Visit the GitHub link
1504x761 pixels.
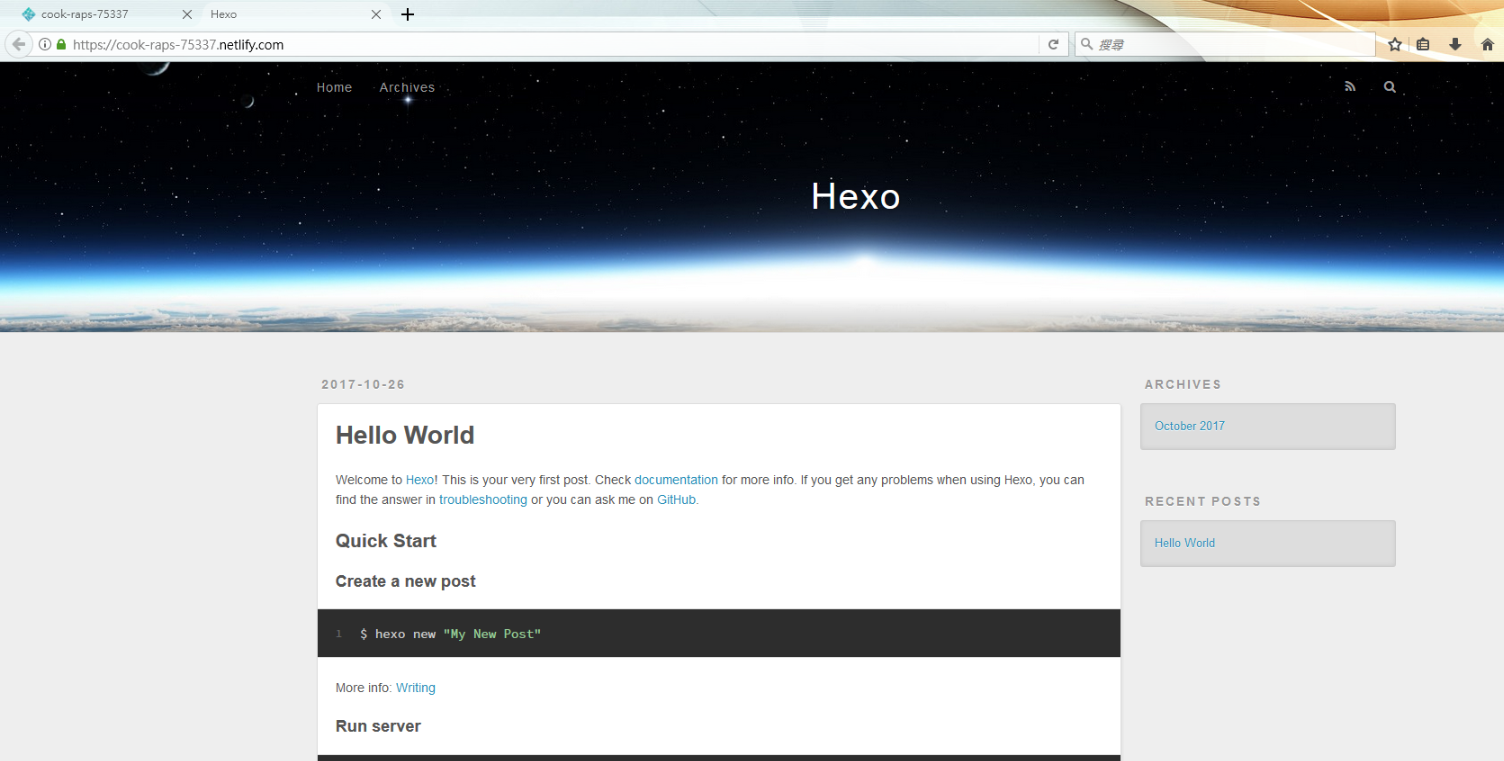pos(676,500)
